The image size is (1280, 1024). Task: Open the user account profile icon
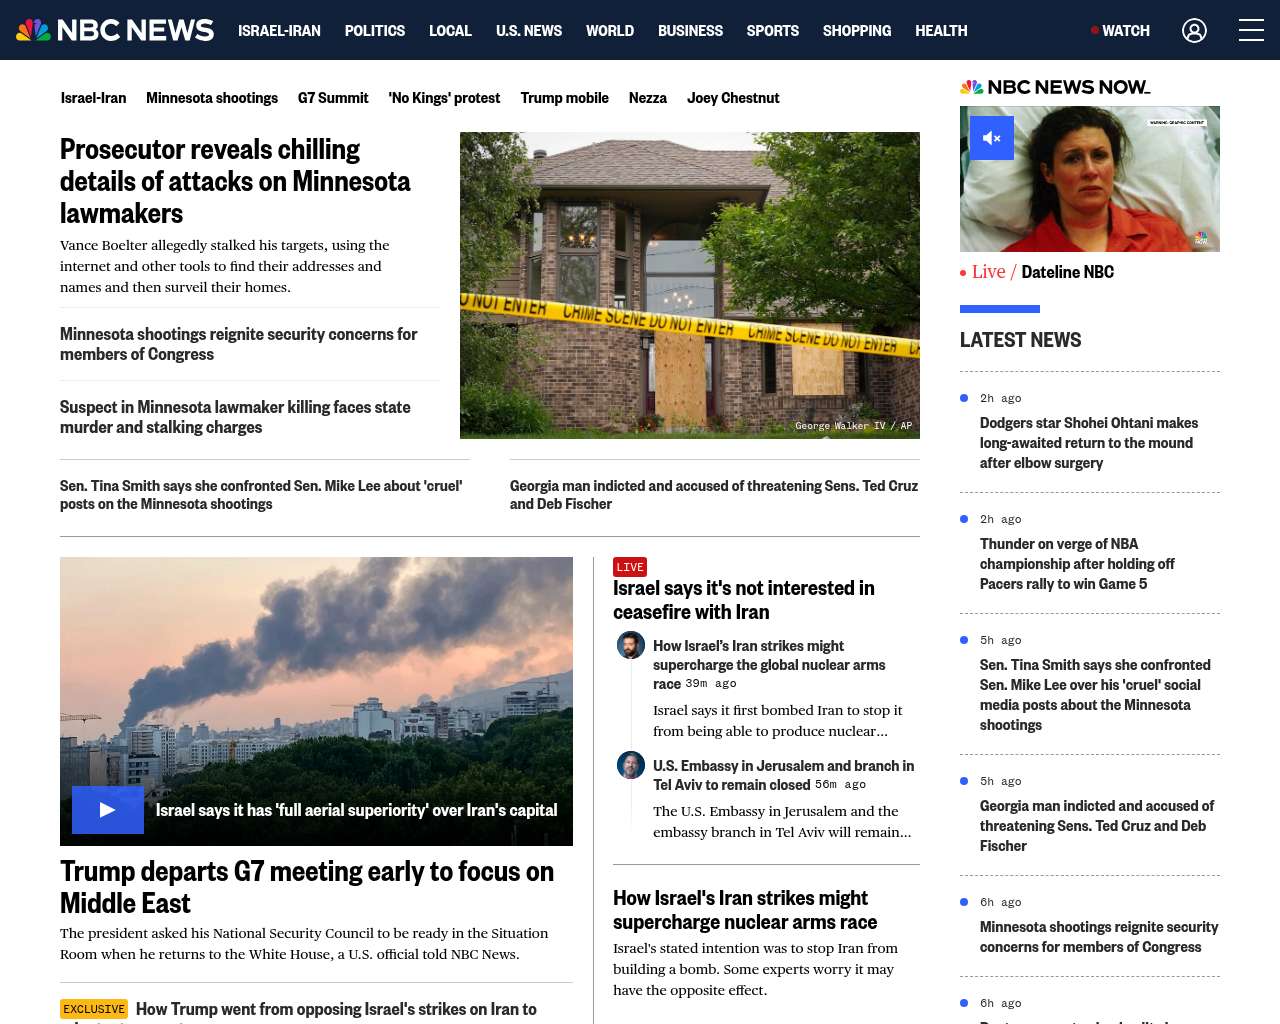point(1194,30)
